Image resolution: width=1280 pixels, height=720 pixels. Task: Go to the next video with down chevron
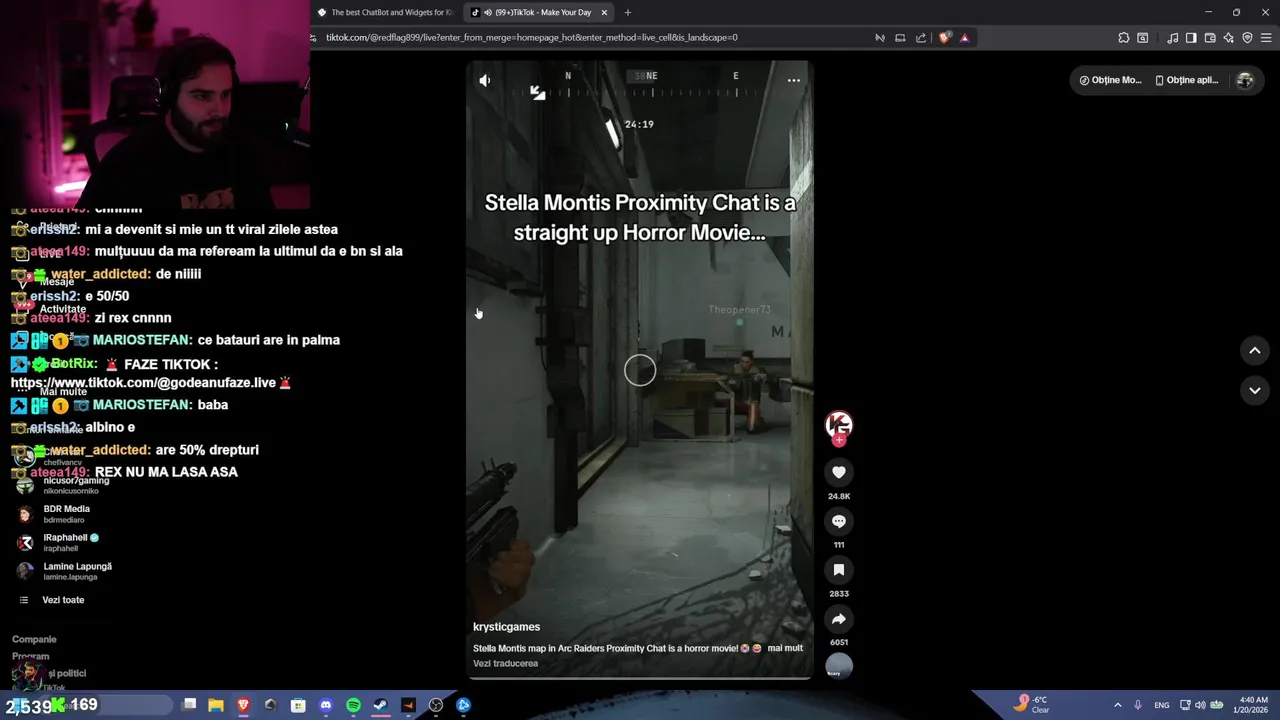point(1255,390)
